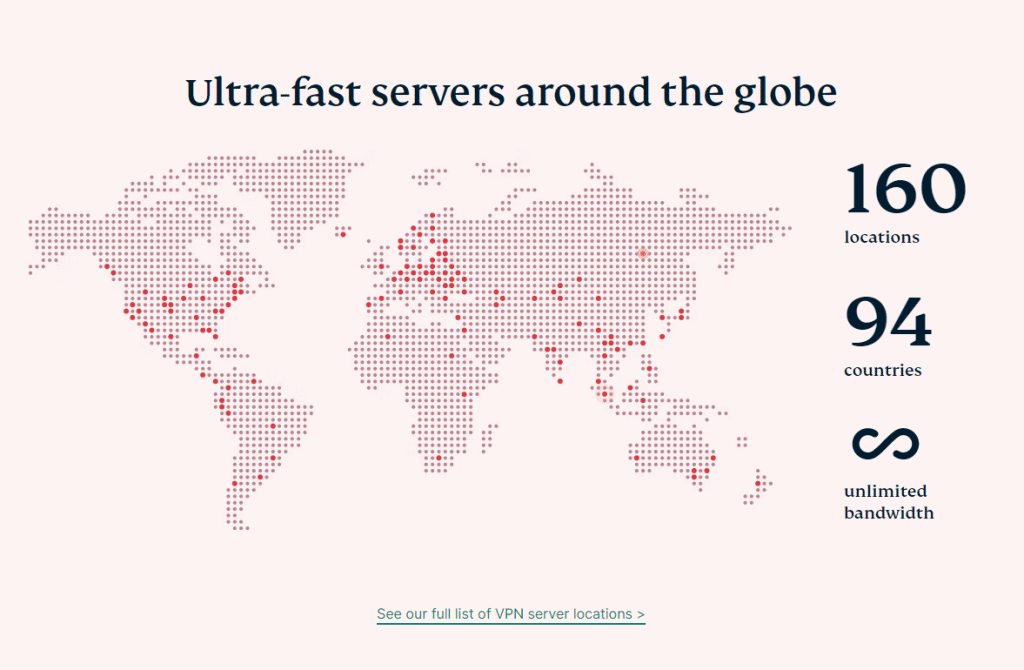The height and width of the screenshot is (670, 1024).
Task: Select the "locations" label under 160
Action: point(881,238)
